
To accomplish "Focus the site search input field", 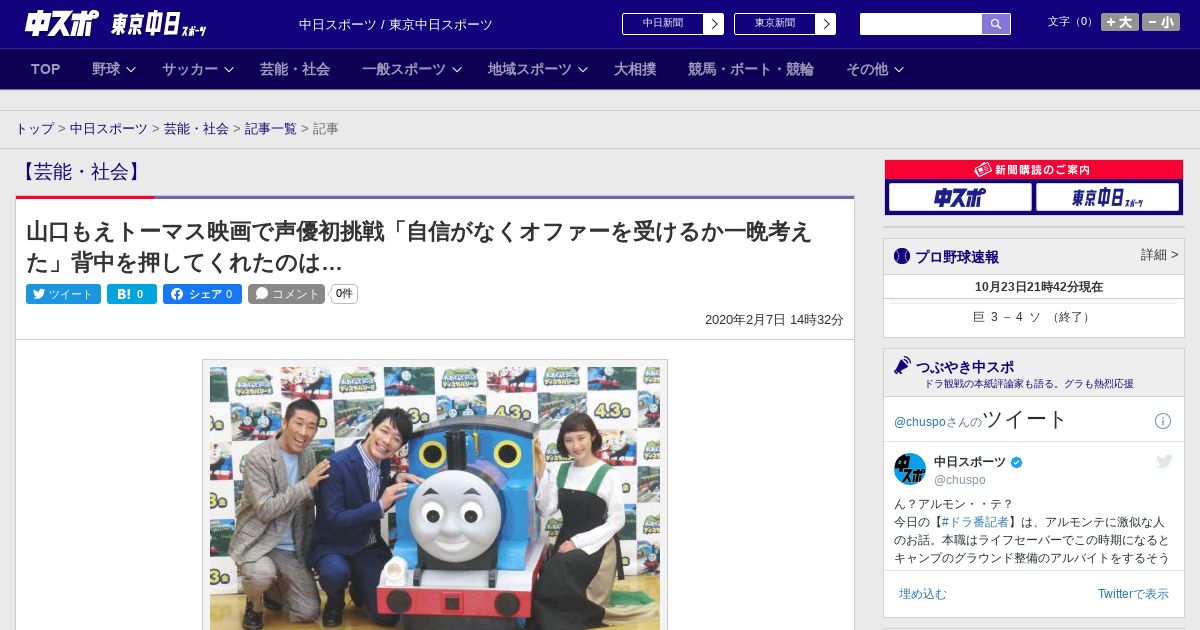I will click(x=921, y=24).
